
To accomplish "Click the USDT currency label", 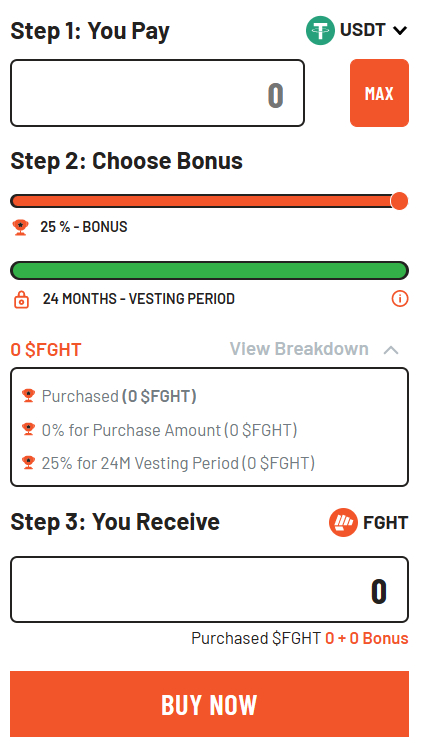I will pyautogui.click(x=363, y=30).
